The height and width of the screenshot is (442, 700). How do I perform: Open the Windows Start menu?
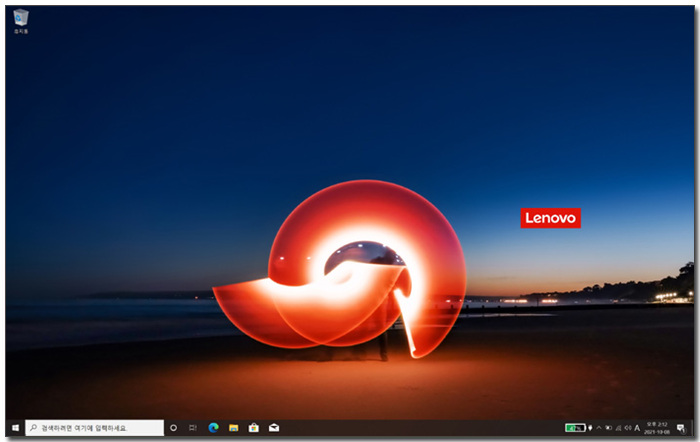[15, 427]
